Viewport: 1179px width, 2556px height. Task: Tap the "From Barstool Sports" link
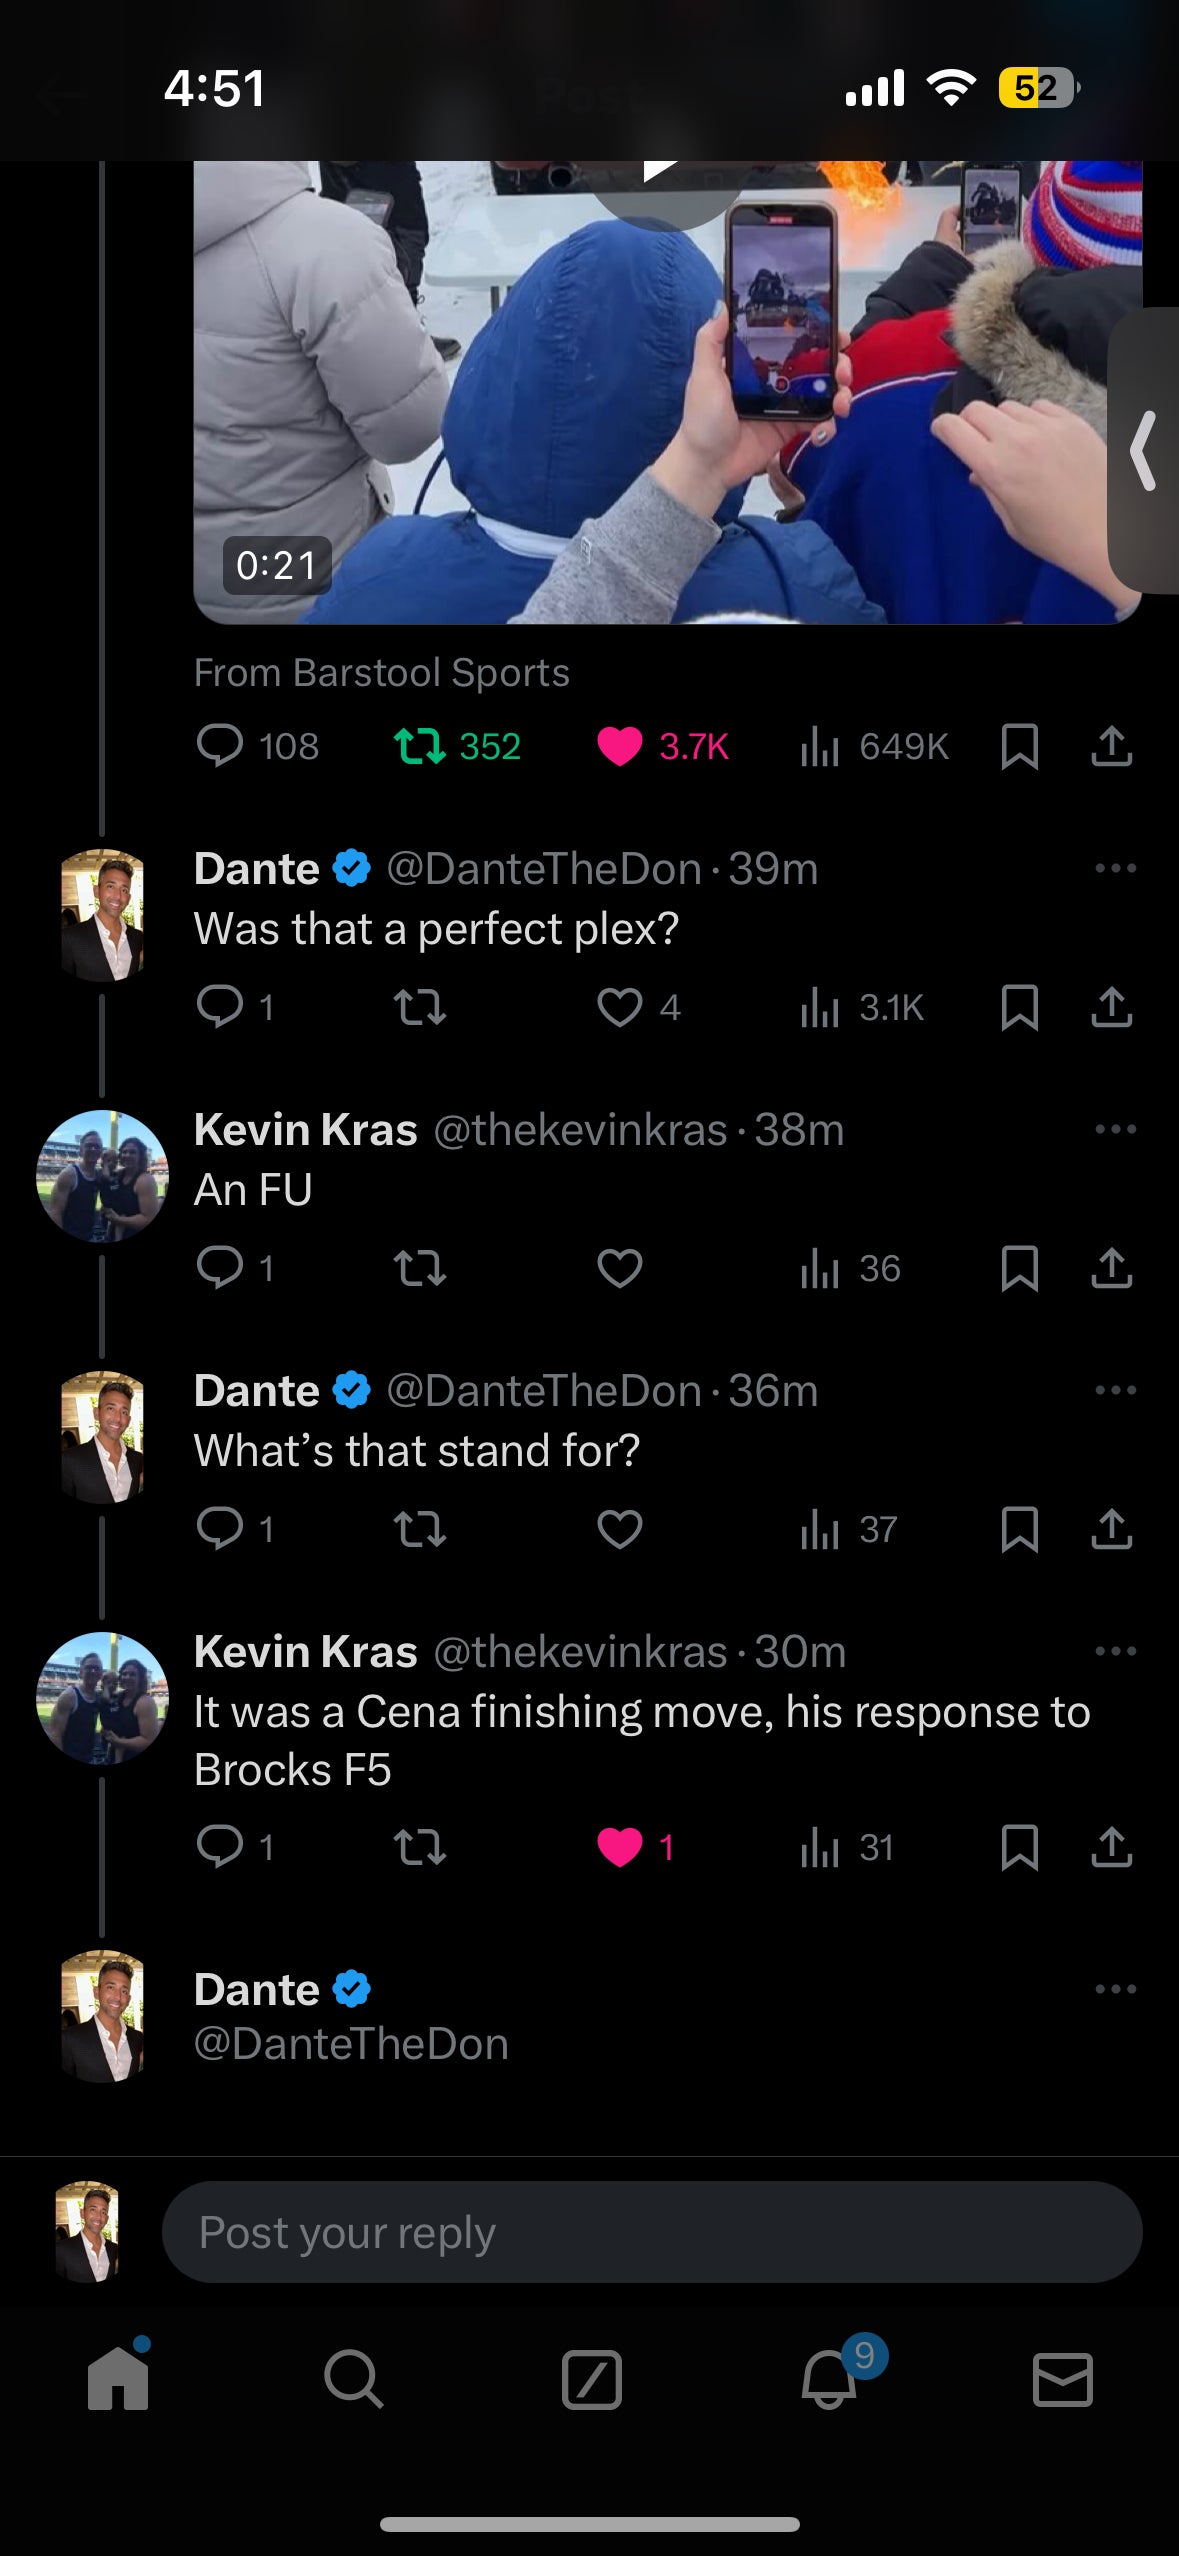click(x=381, y=673)
